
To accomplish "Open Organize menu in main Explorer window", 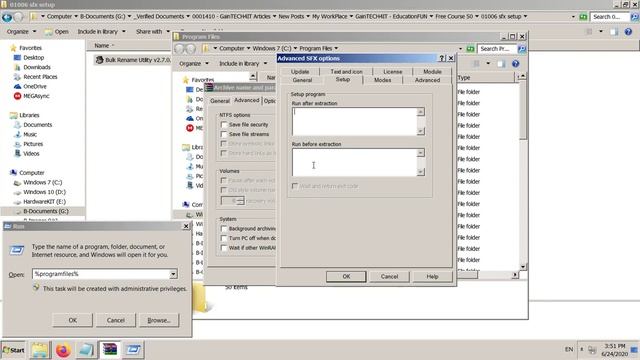I will [x=21, y=31].
